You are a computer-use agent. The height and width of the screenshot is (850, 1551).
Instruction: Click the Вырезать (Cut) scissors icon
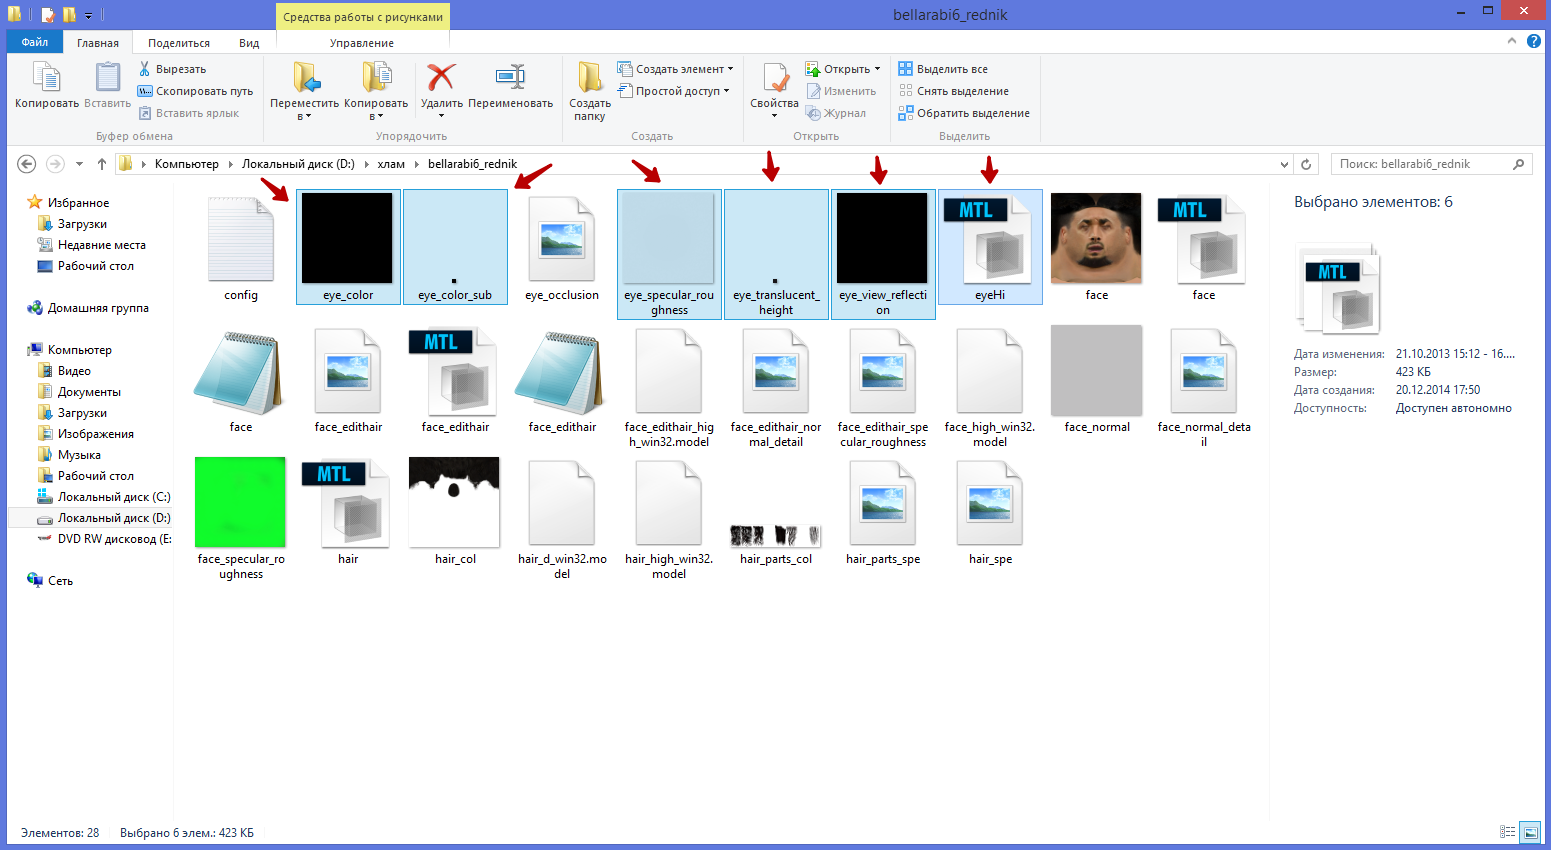click(x=145, y=69)
